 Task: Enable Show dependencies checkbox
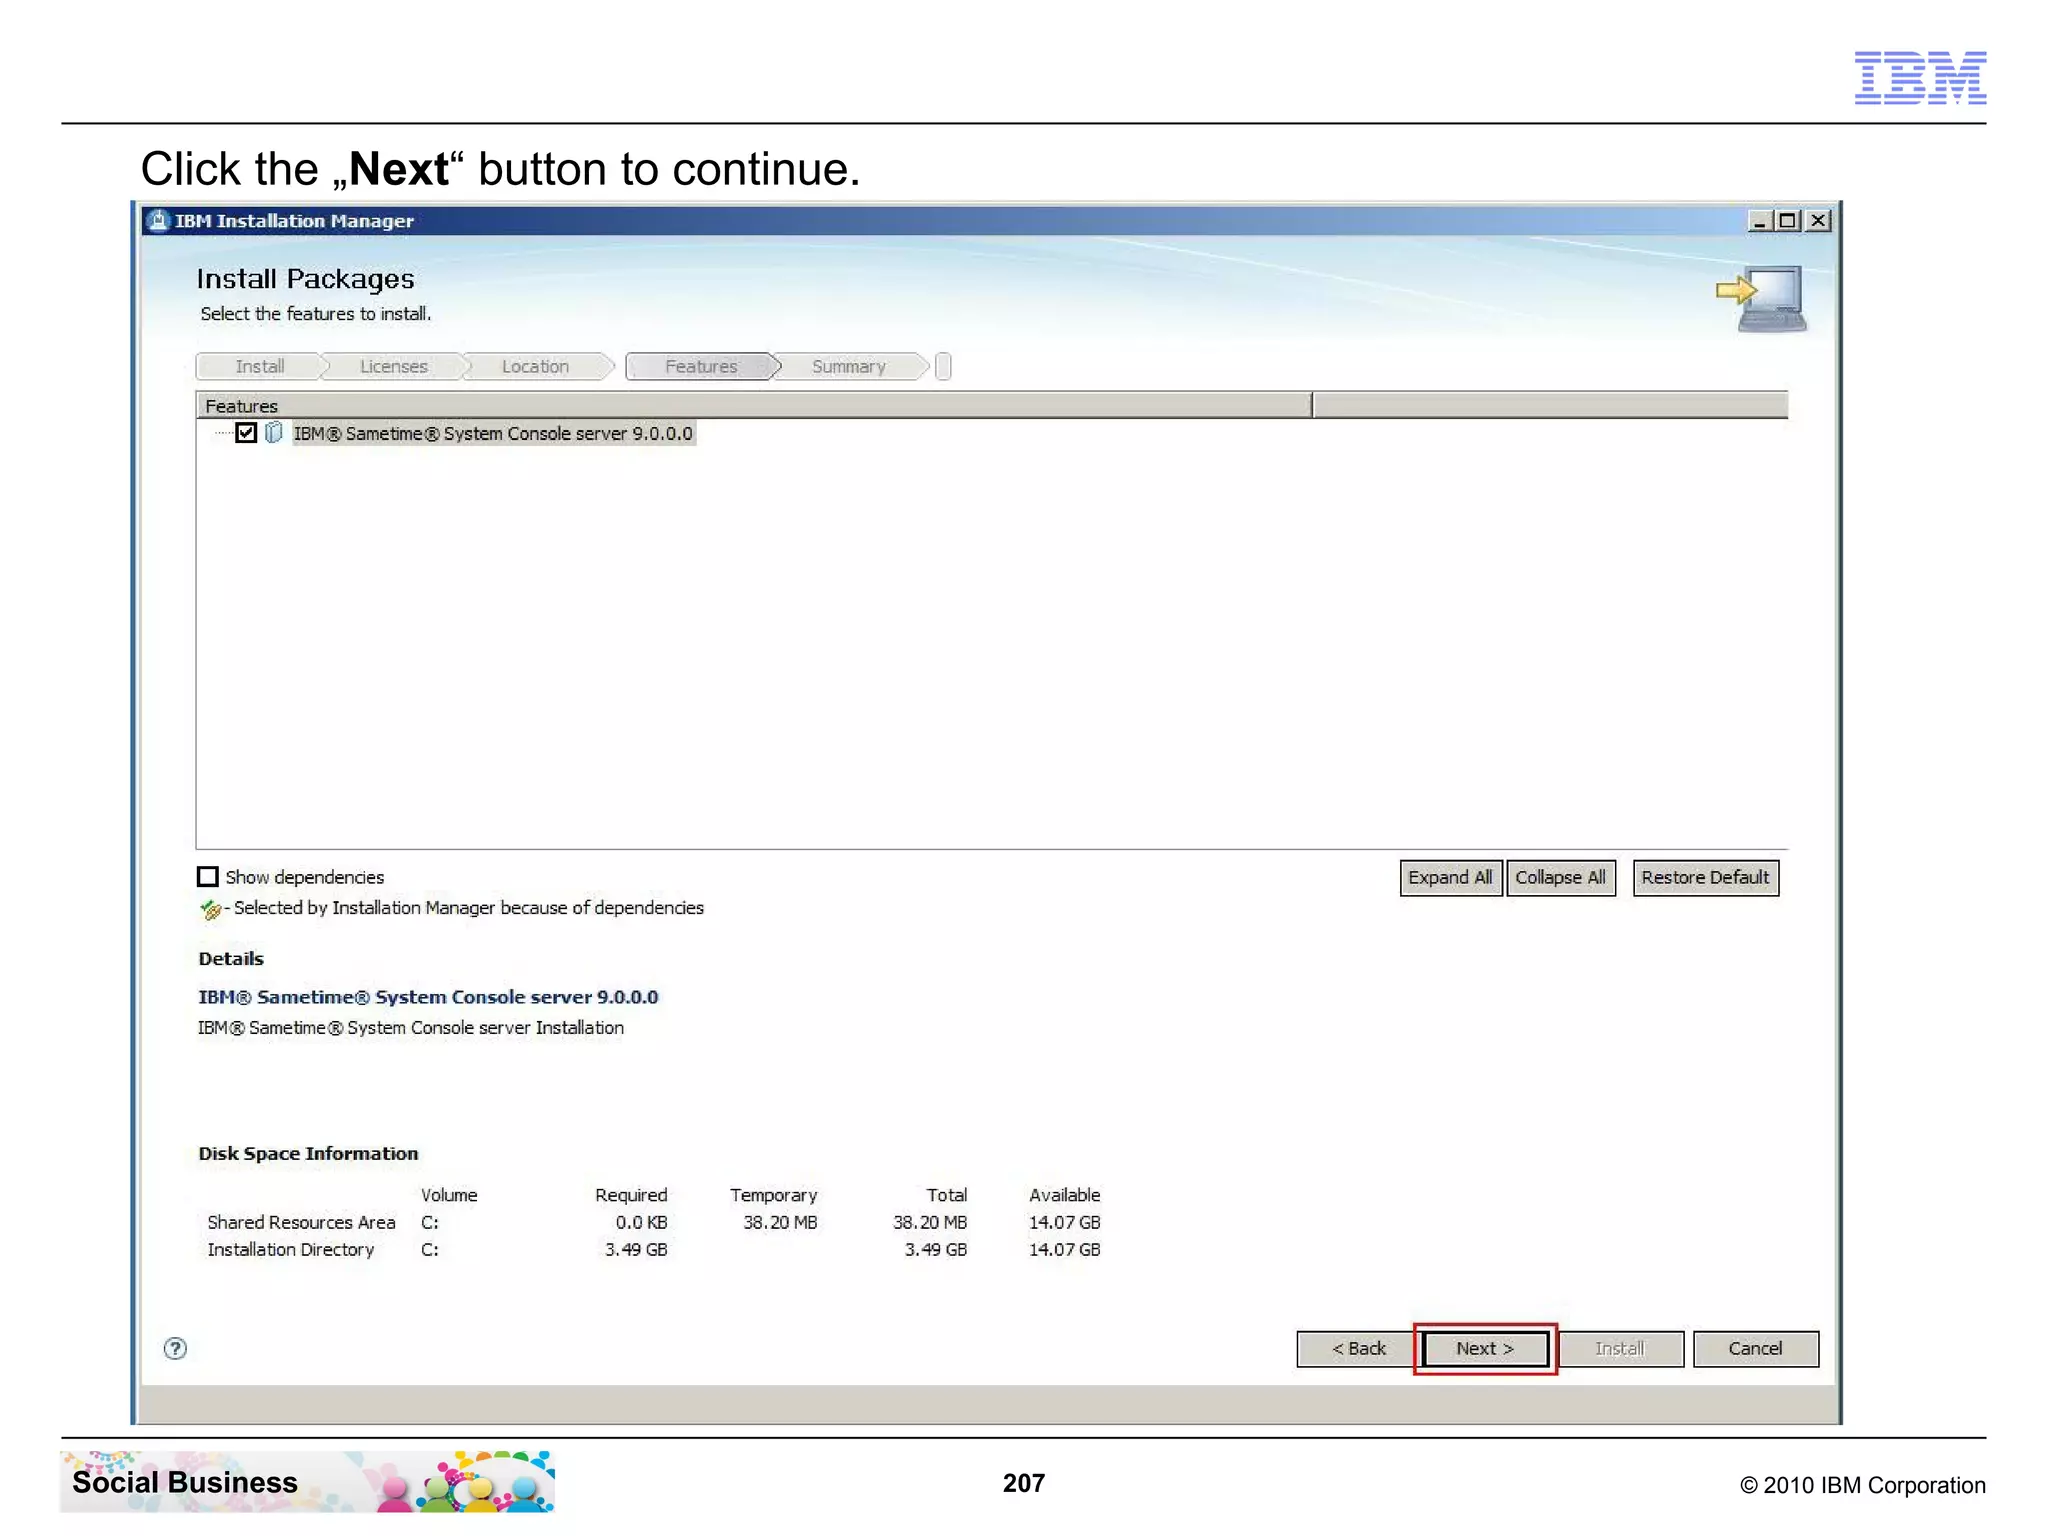[x=208, y=877]
